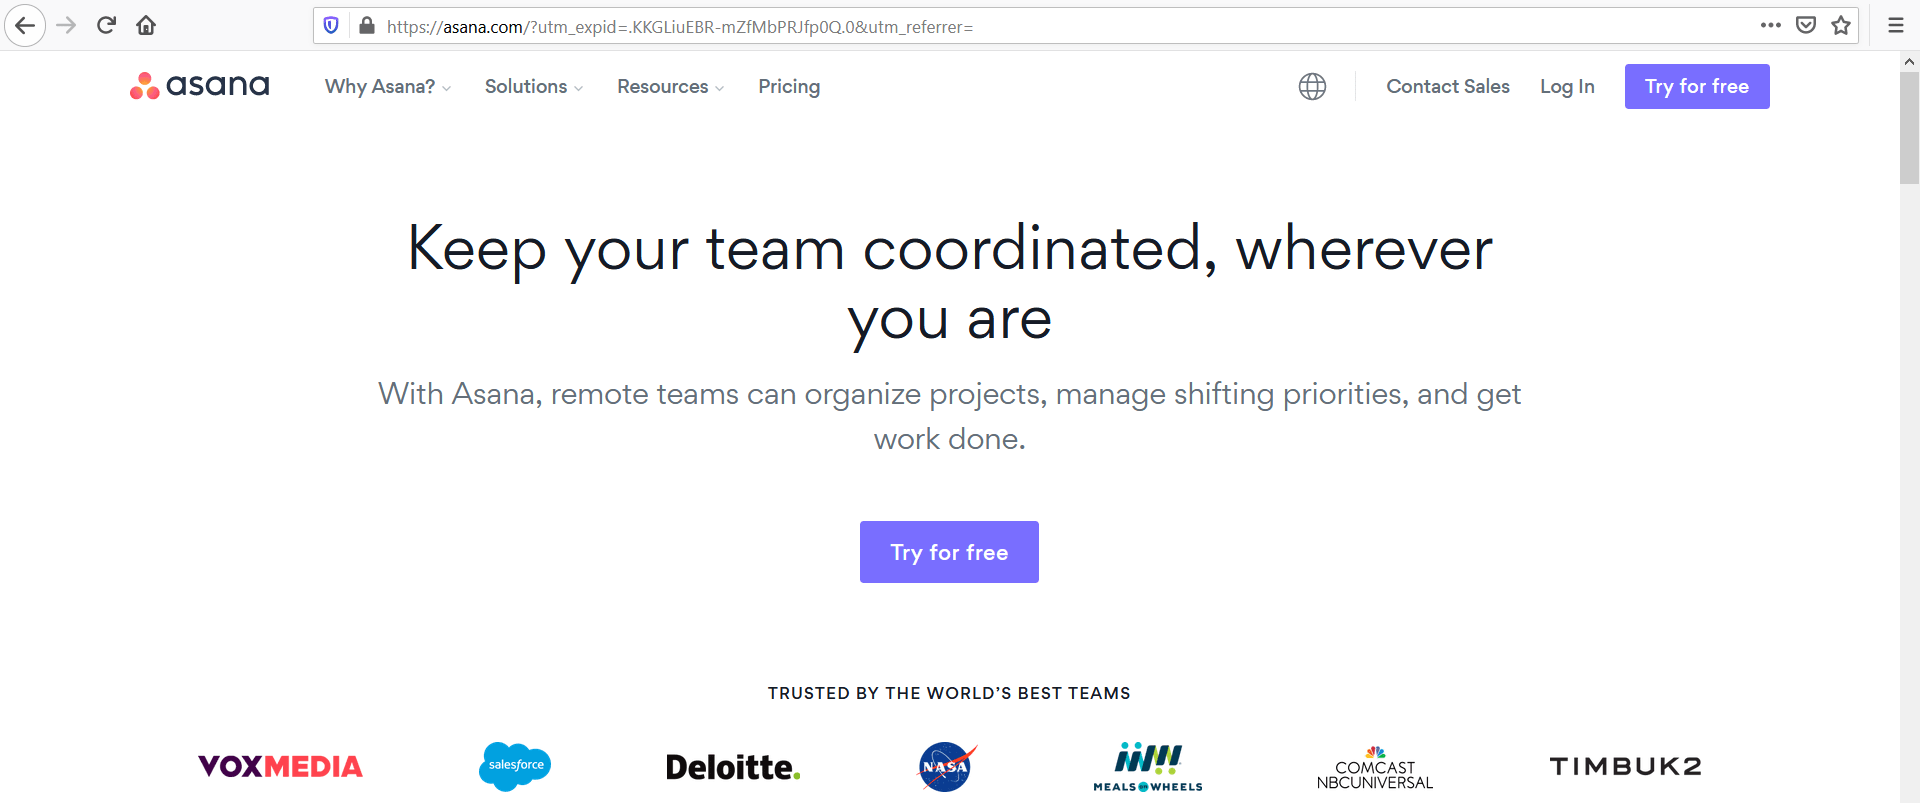Bookmark this page with the star icon
This screenshot has height=803, width=1920.
(x=1841, y=26)
